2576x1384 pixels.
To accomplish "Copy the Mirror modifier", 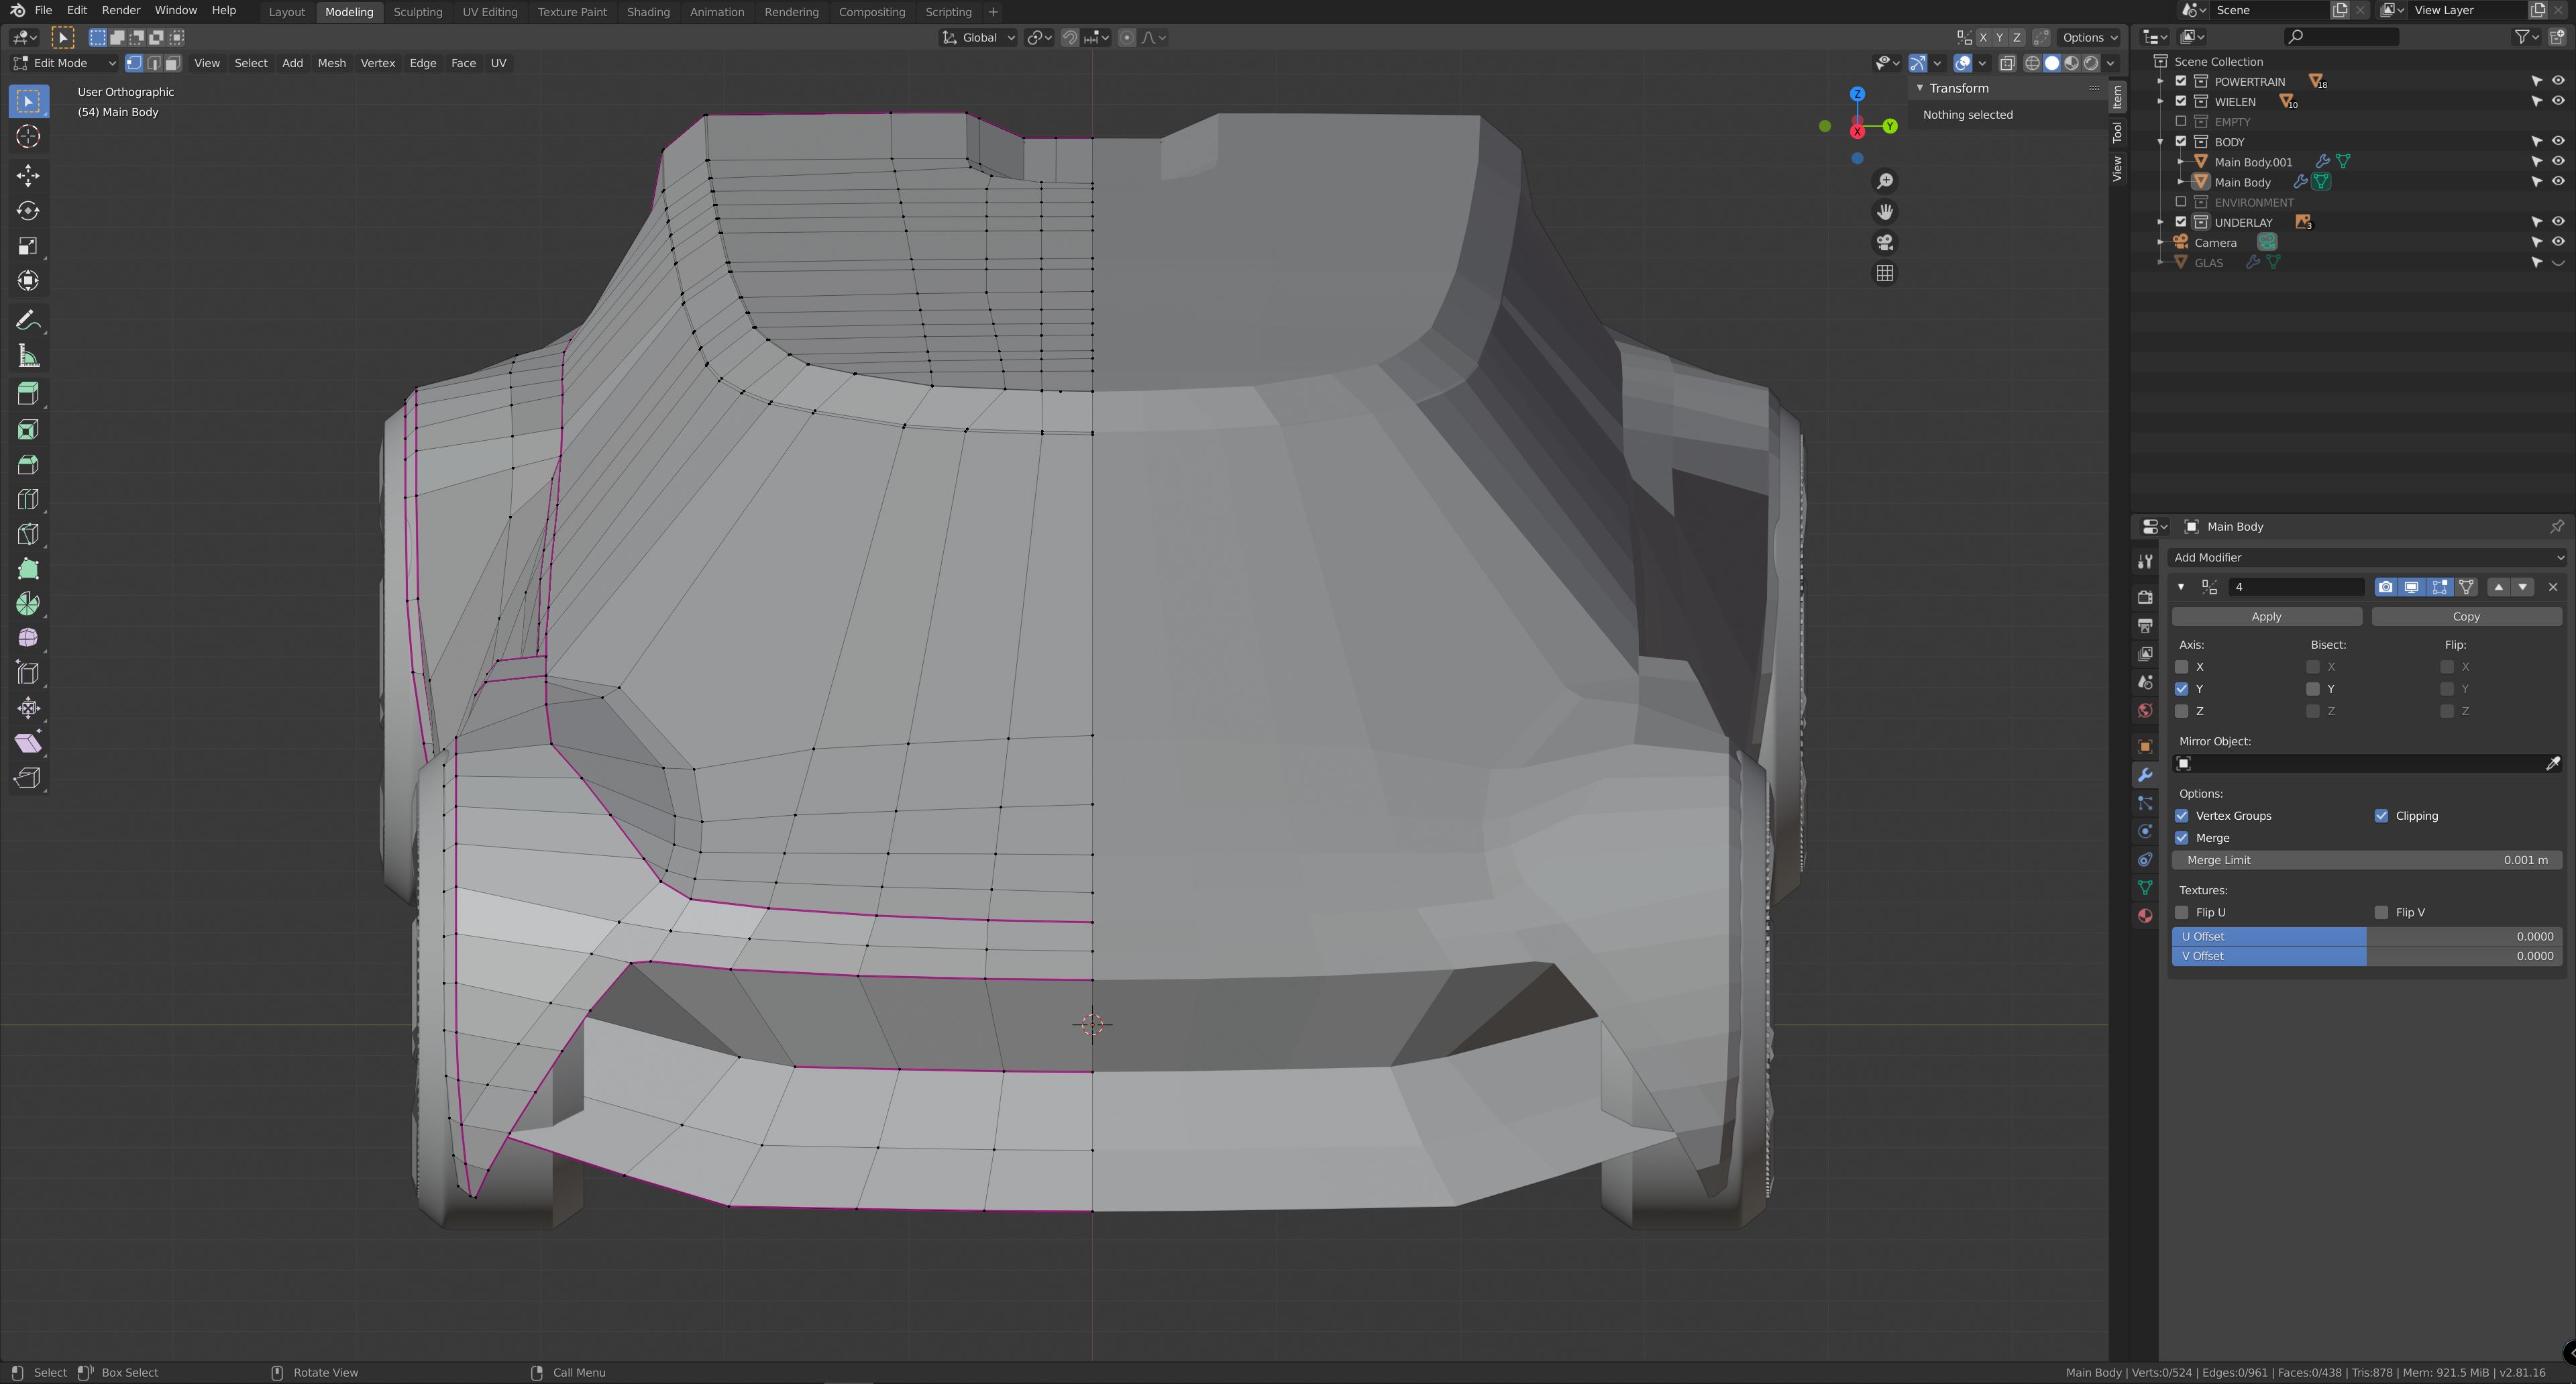I will click(x=2466, y=616).
